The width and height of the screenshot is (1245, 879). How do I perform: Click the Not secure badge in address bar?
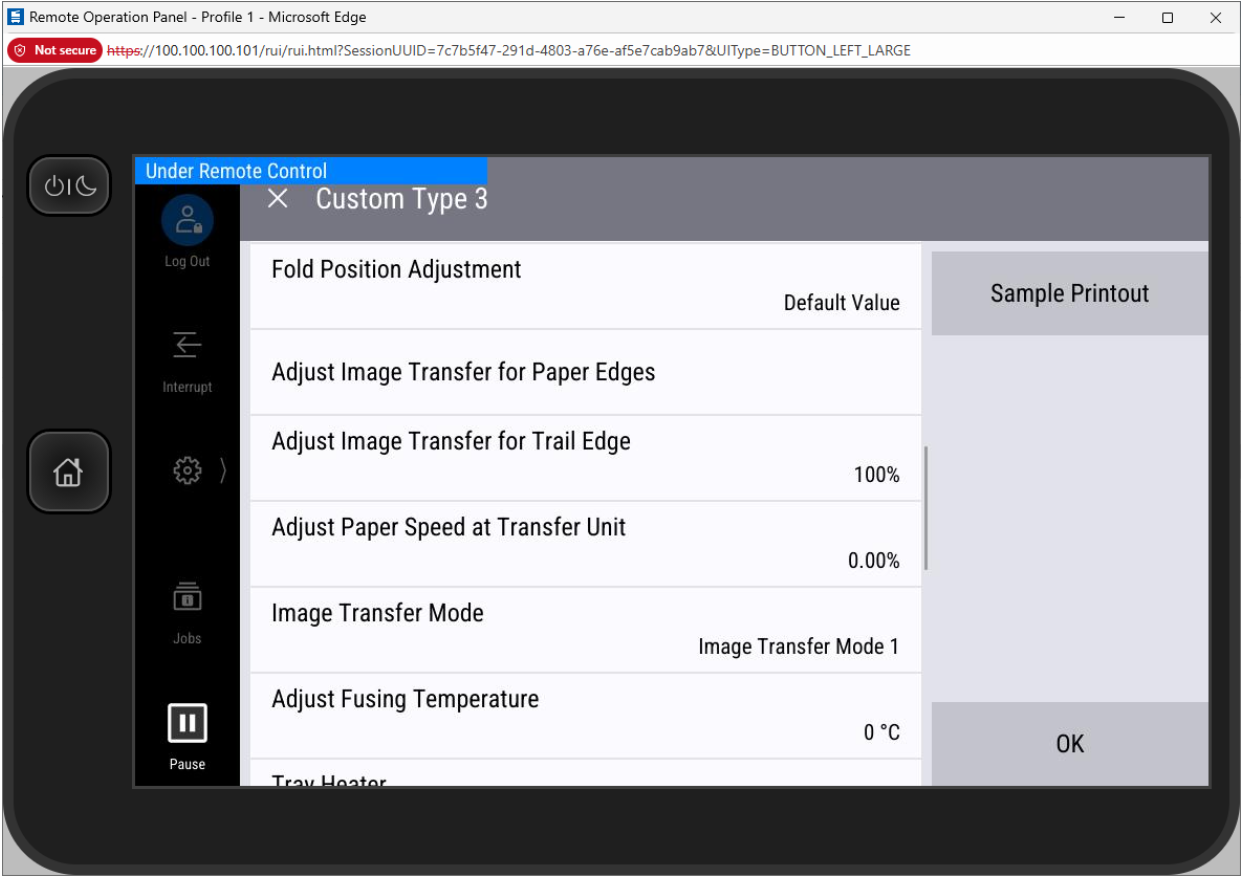coord(55,50)
